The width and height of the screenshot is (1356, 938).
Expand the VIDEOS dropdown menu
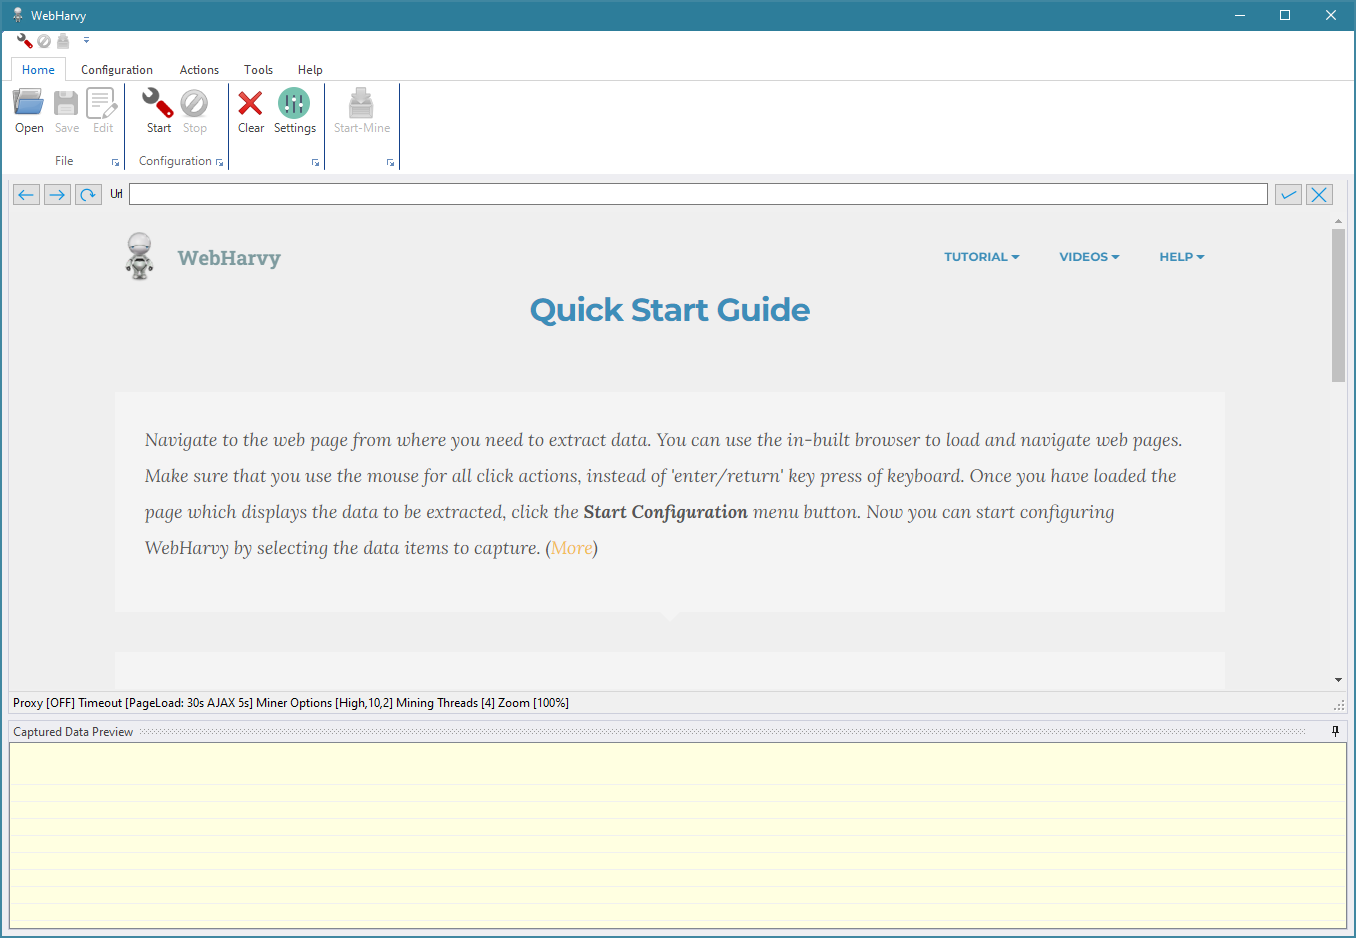pos(1089,257)
